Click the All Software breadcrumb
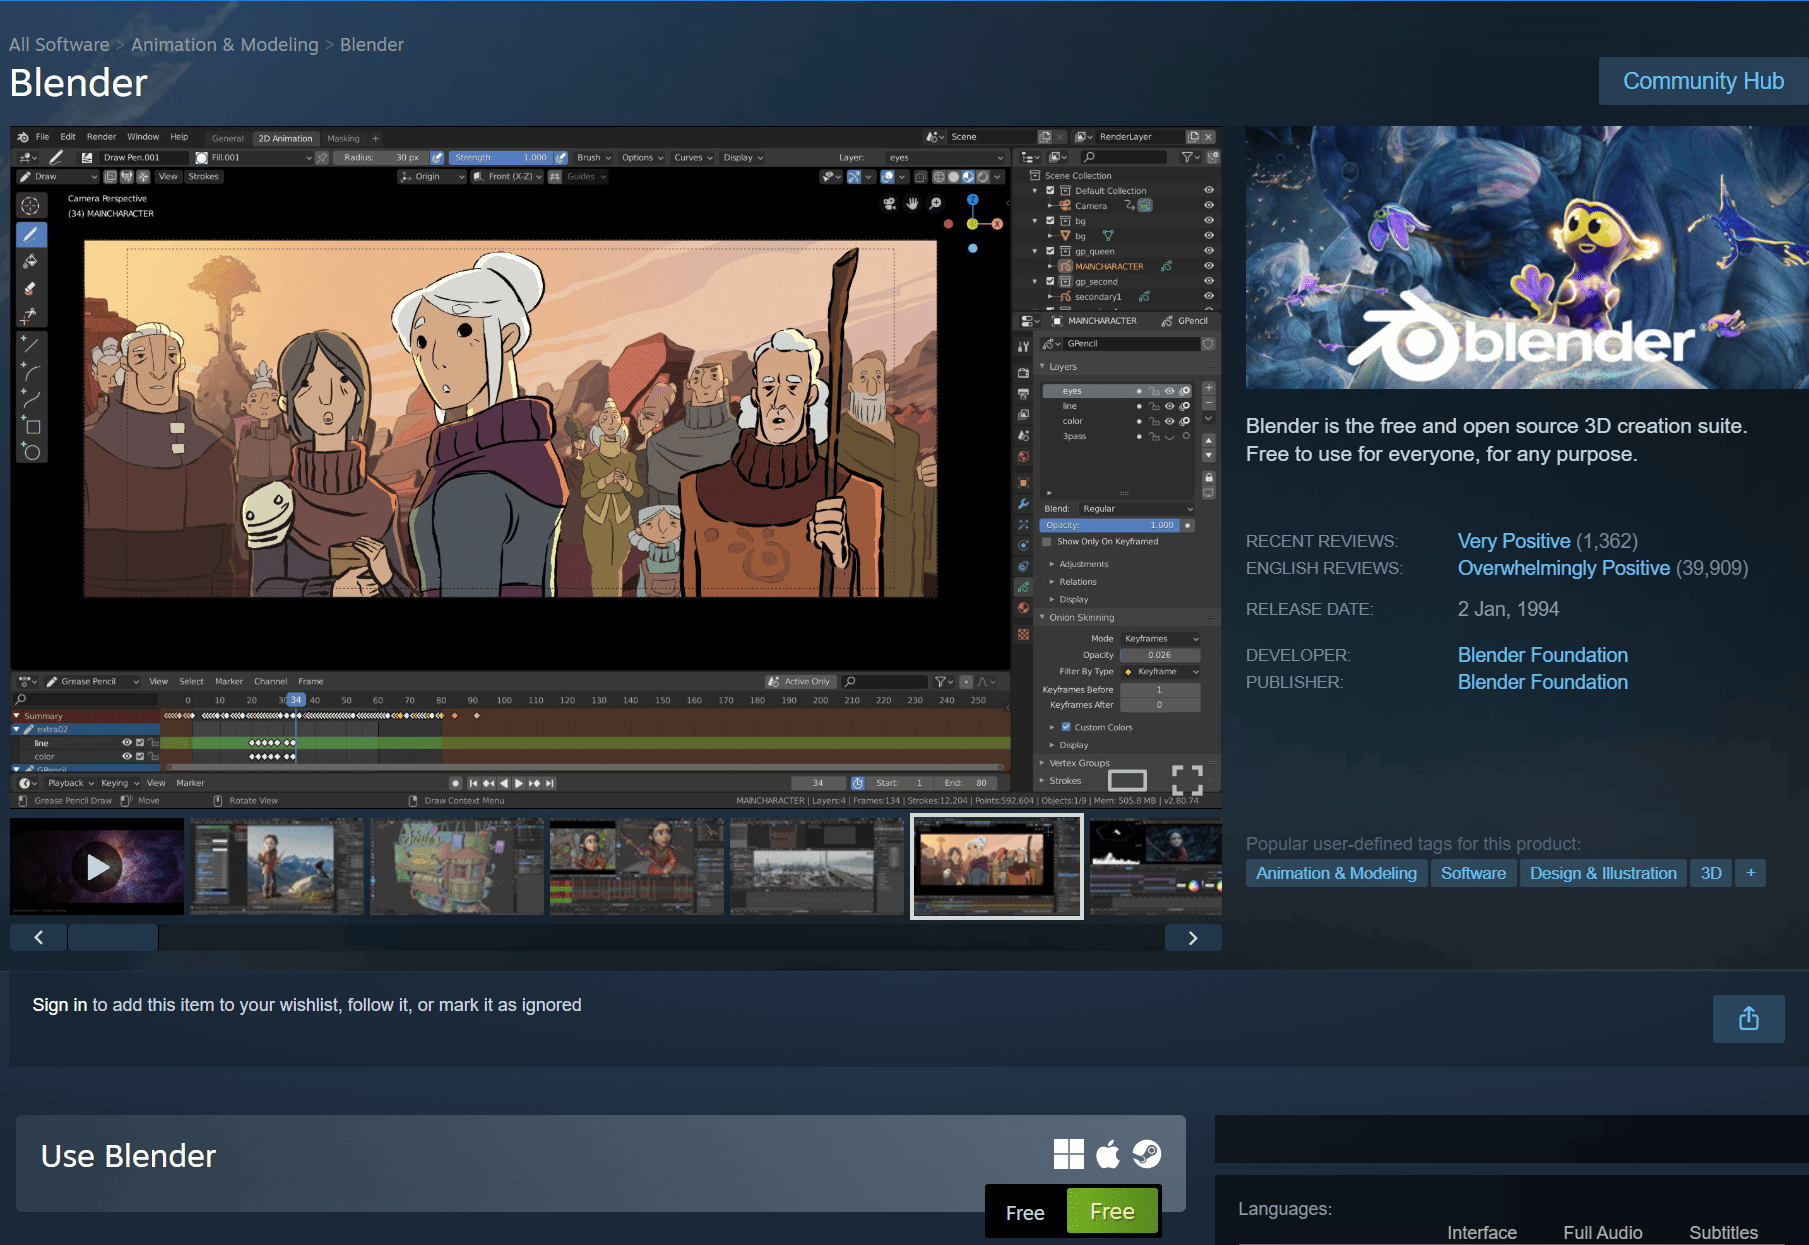The image size is (1809, 1245). 59,45
